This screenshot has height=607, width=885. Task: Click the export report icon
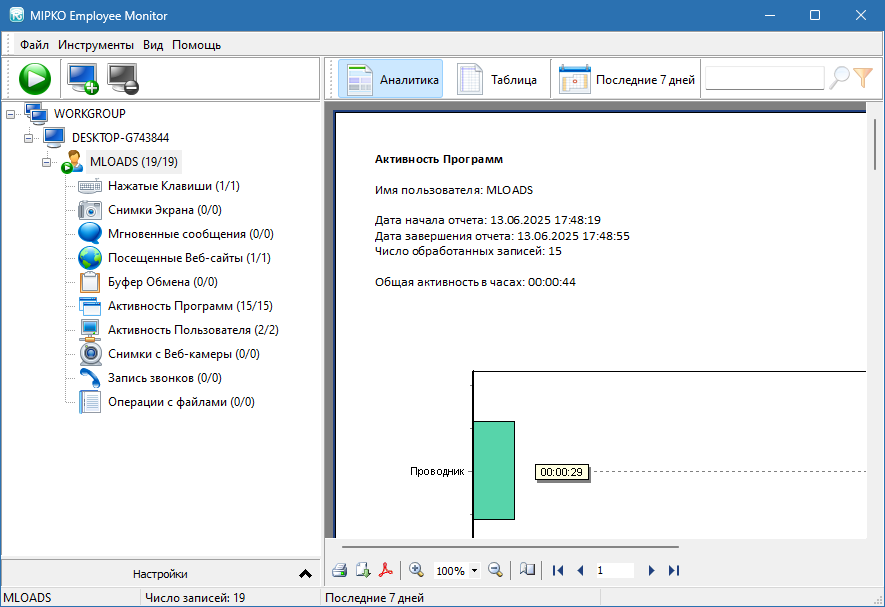pos(363,570)
